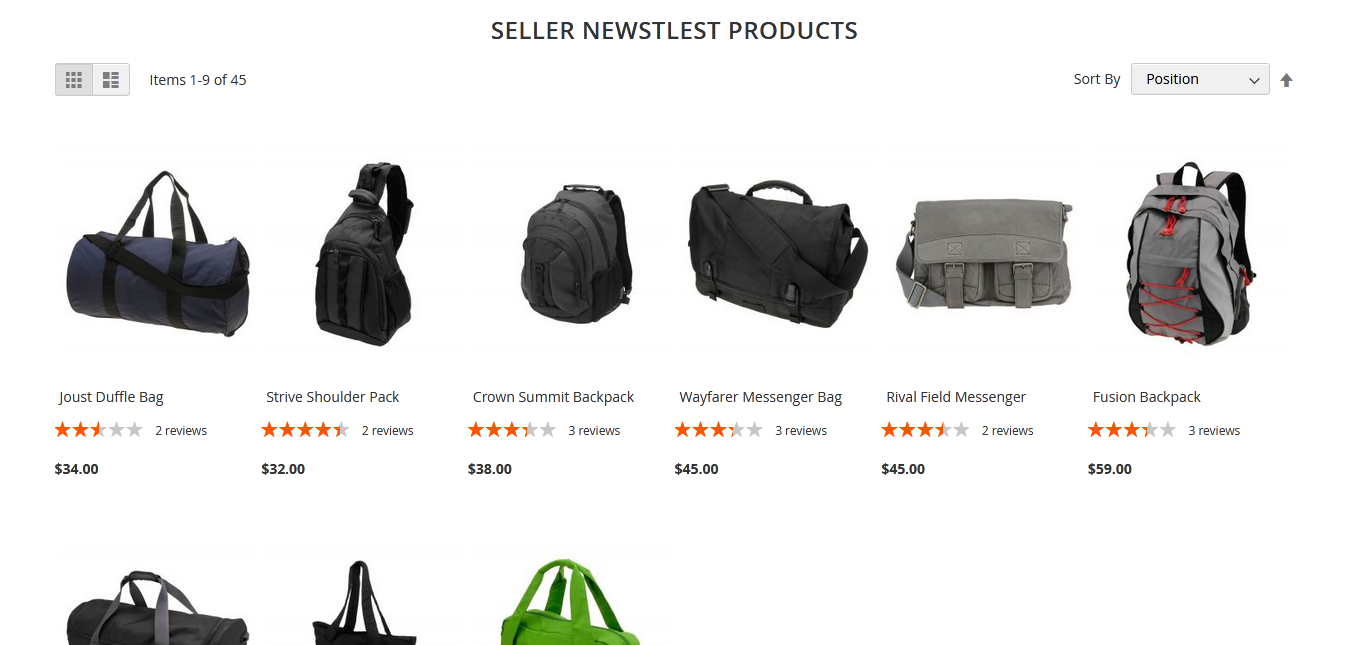View 2 reviews for Joust Duffle Bag

pyautogui.click(x=181, y=431)
